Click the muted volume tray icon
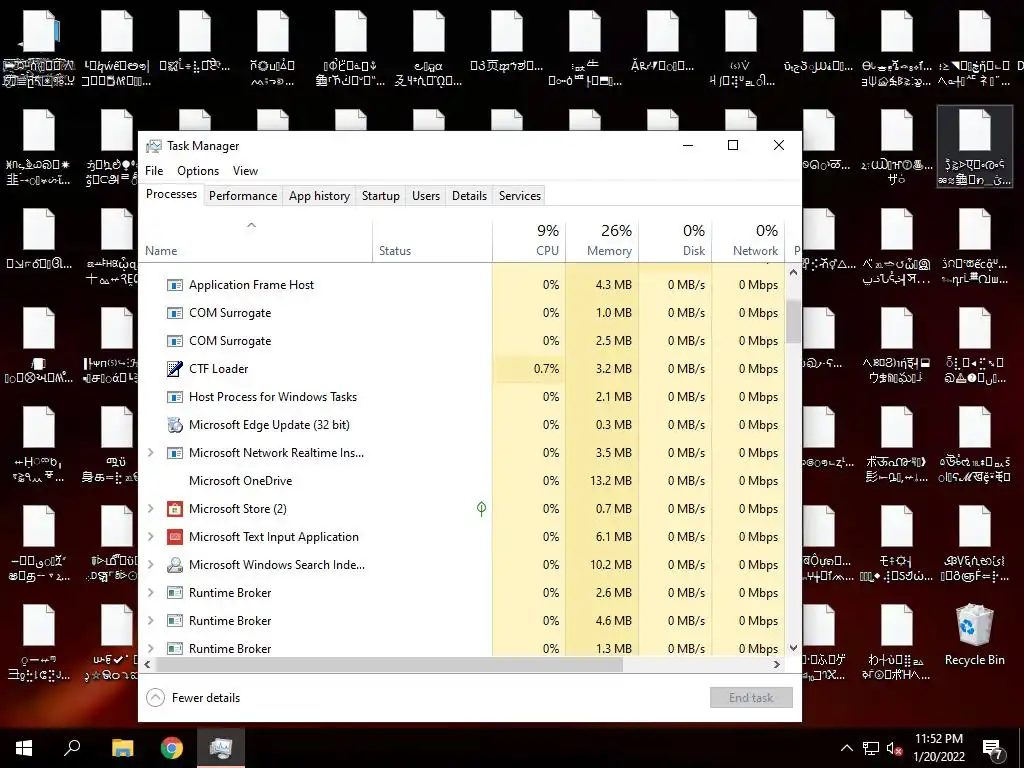1024x768 pixels. click(x=895, y=748)
